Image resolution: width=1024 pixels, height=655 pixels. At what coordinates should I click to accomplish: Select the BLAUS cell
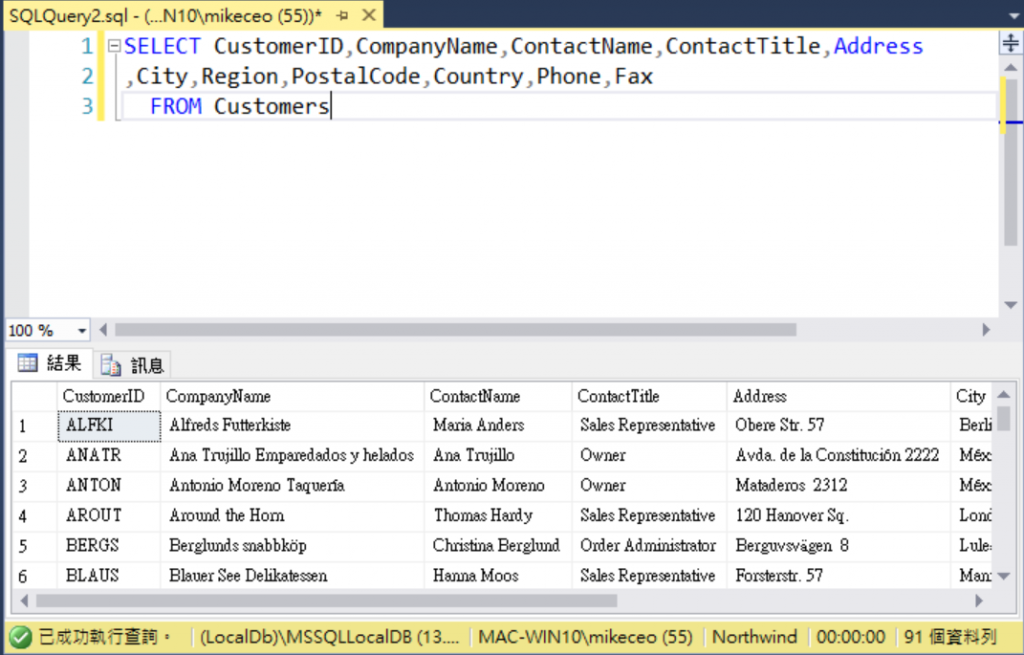[x=109, y=576]
